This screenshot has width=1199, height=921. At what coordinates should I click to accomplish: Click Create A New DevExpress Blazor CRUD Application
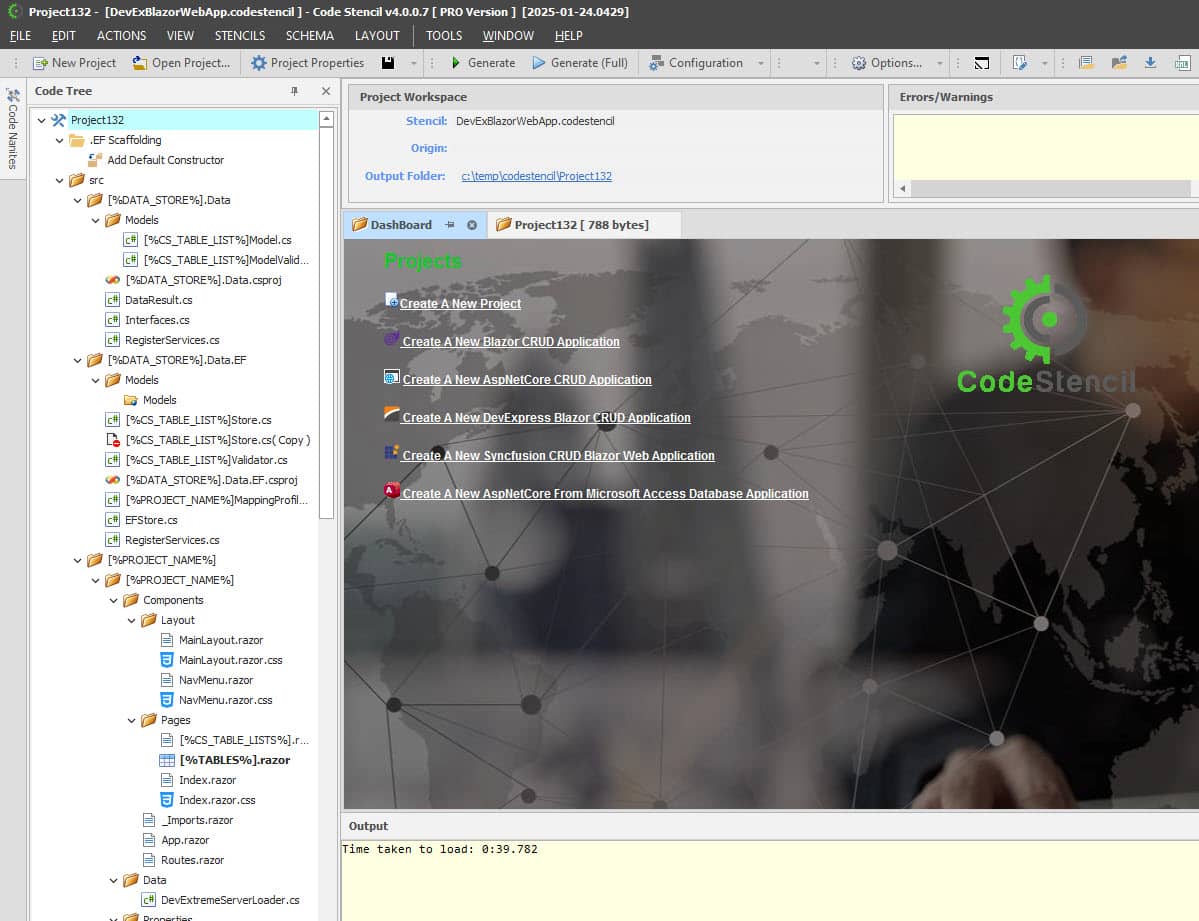tap(546, 418)
